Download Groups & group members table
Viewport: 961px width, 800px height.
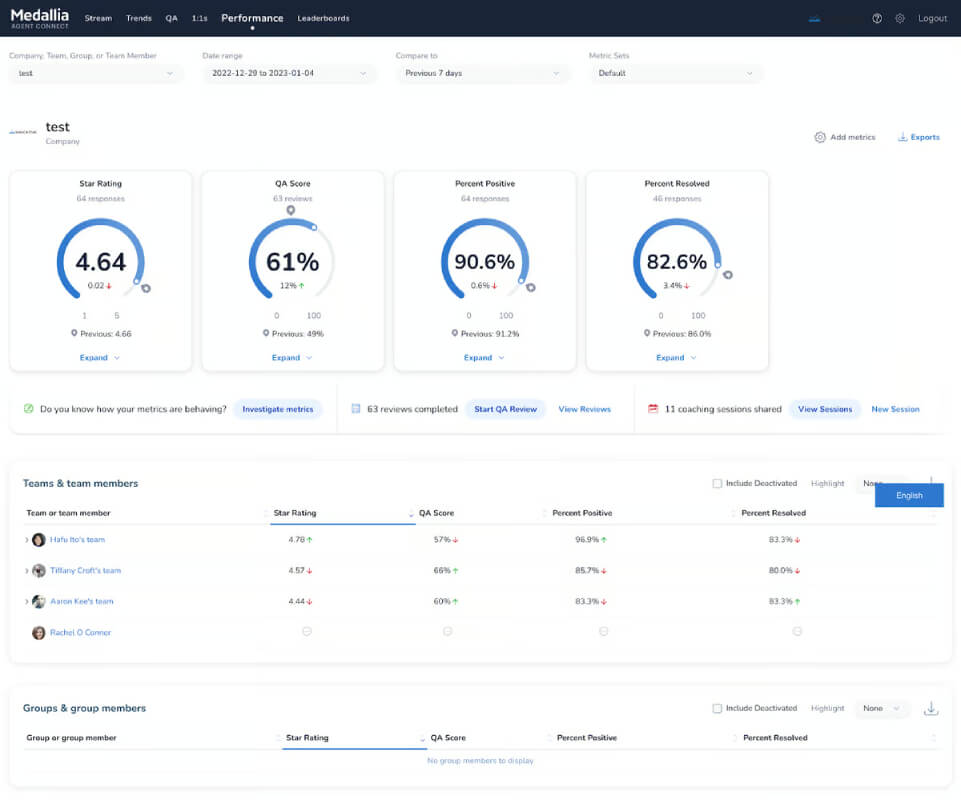point(931,709)
